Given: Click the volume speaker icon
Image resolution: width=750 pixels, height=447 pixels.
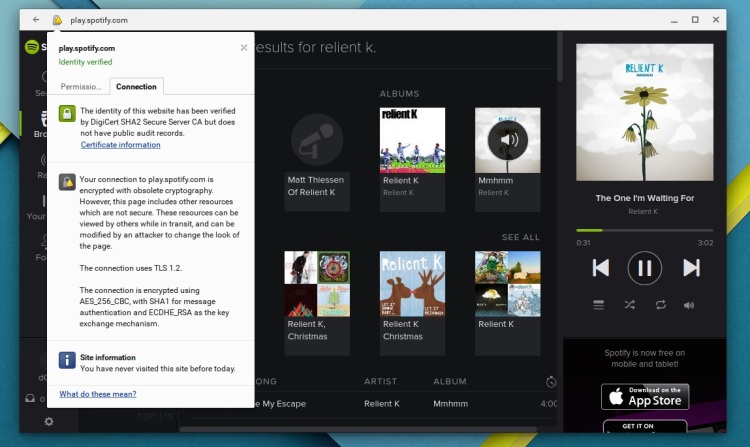Looking at the screenshot, I should pyautogui.click(x=689, y=305).
